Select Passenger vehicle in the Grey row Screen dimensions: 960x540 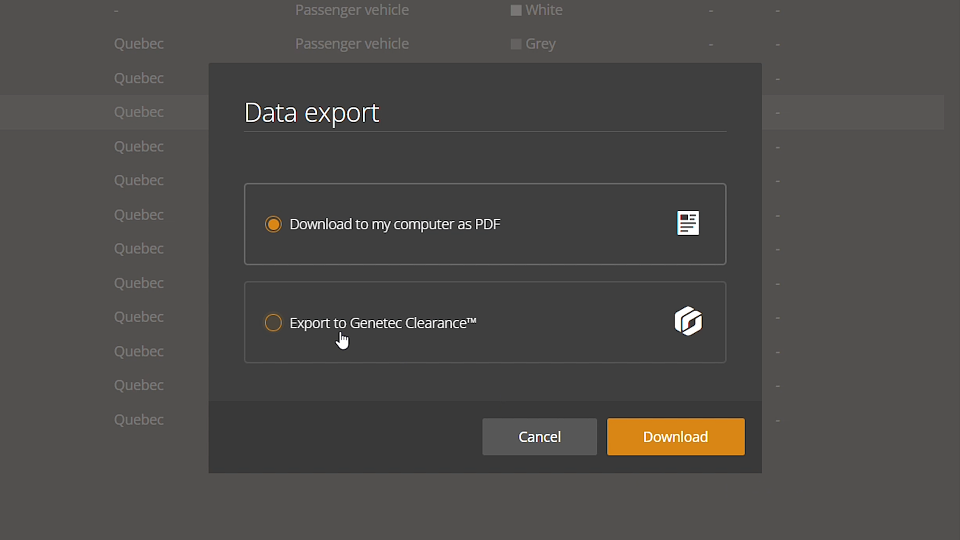(x=351, y=44)
